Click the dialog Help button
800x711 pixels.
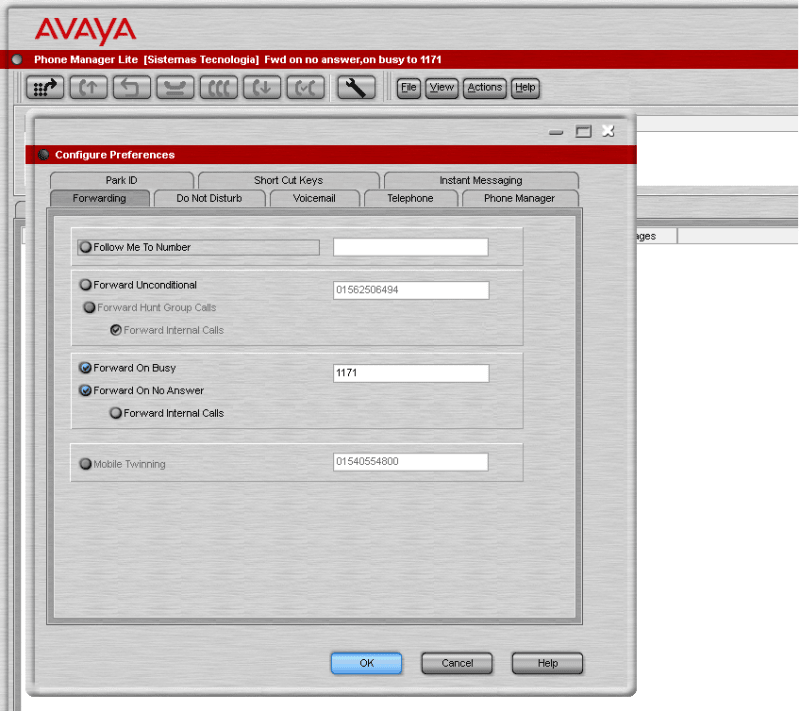pos(547,663)
